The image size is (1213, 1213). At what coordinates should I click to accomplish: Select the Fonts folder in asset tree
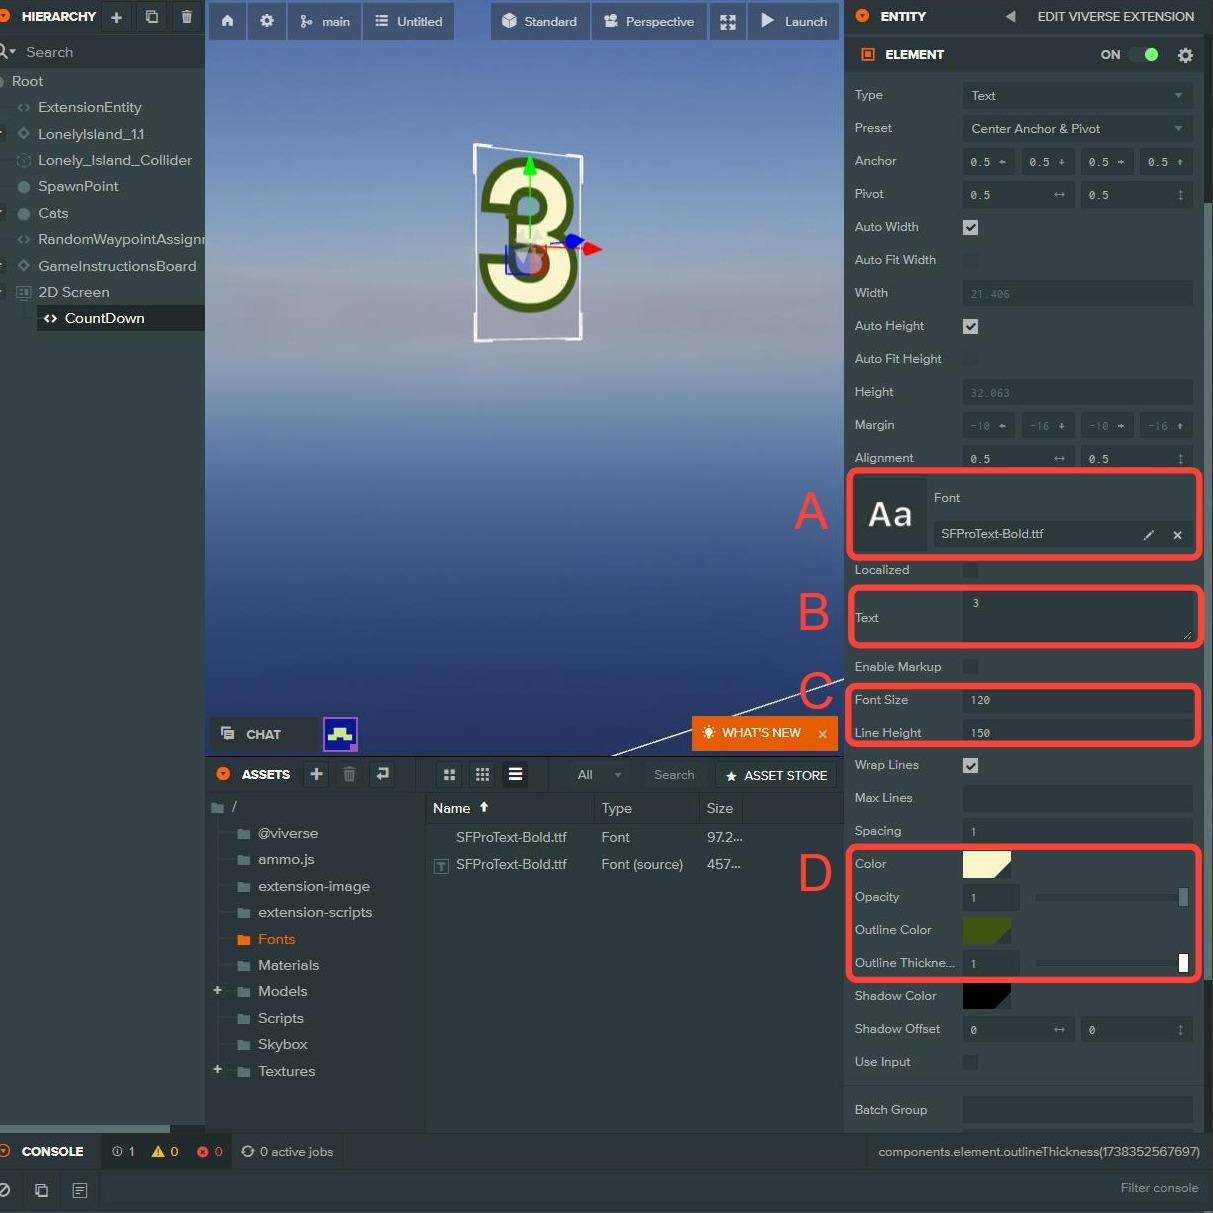pos(276,939)
